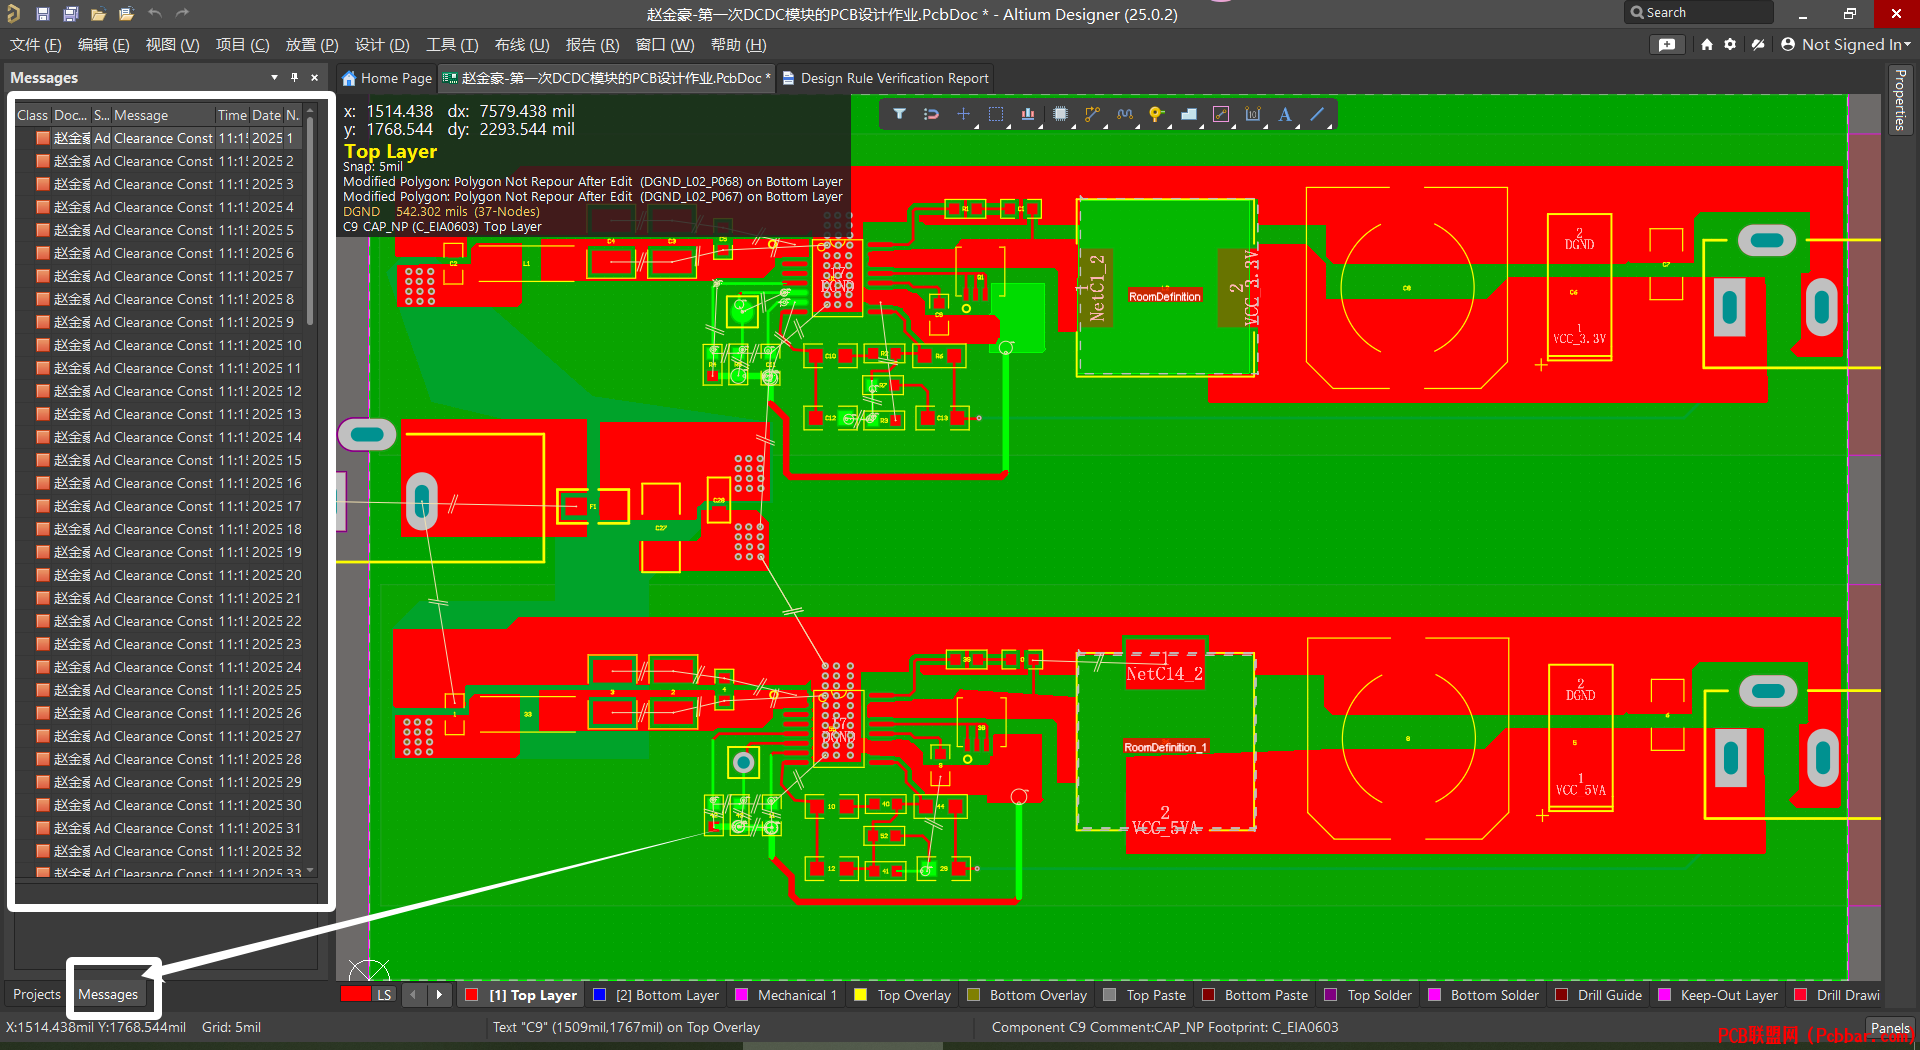Click the Save floppy disk icon

click(x=43, y=14)
